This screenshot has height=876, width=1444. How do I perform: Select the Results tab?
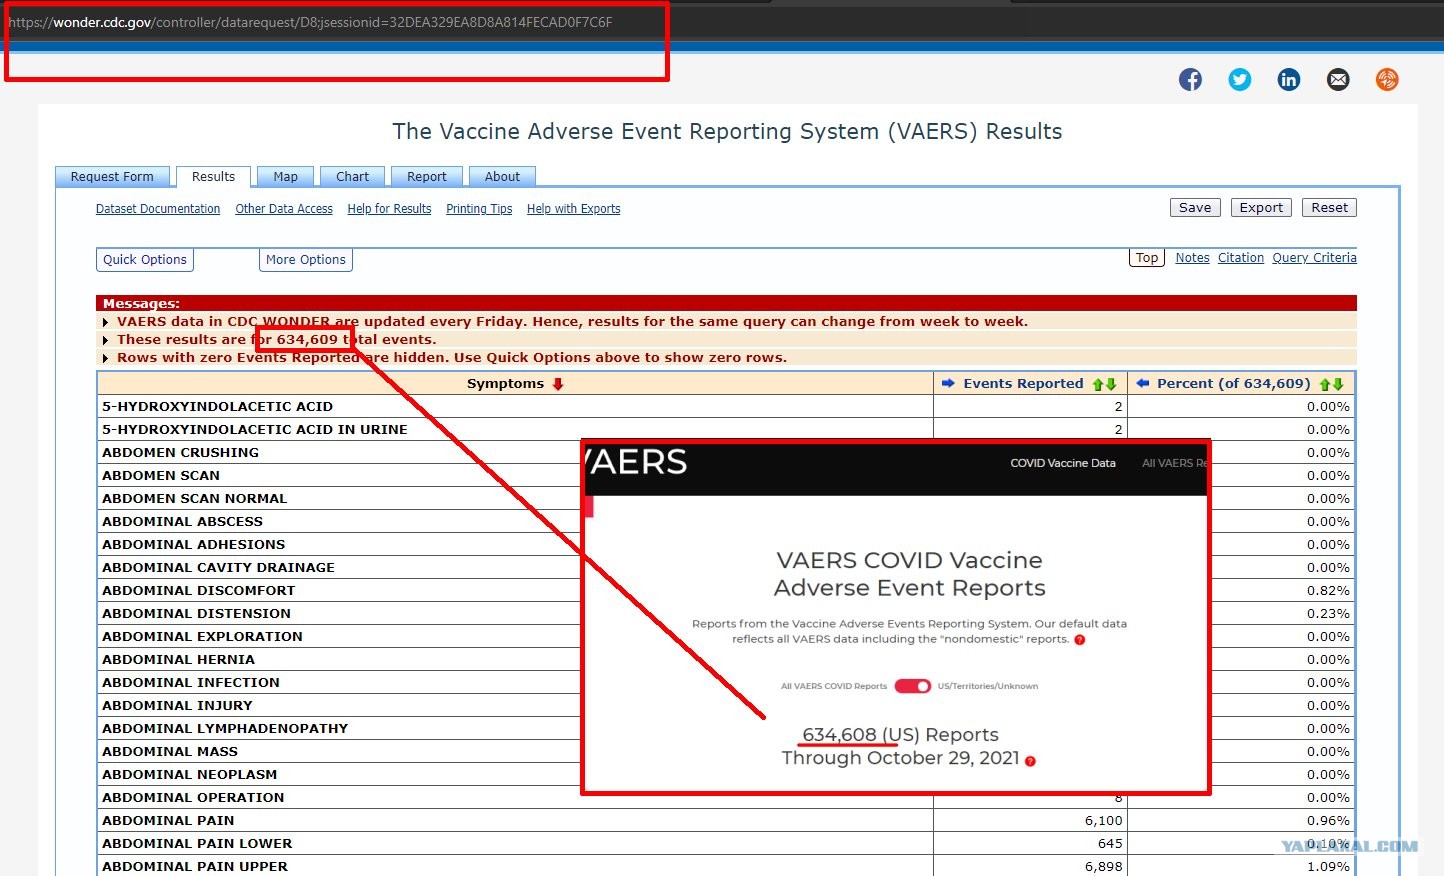tap(213, 177)
